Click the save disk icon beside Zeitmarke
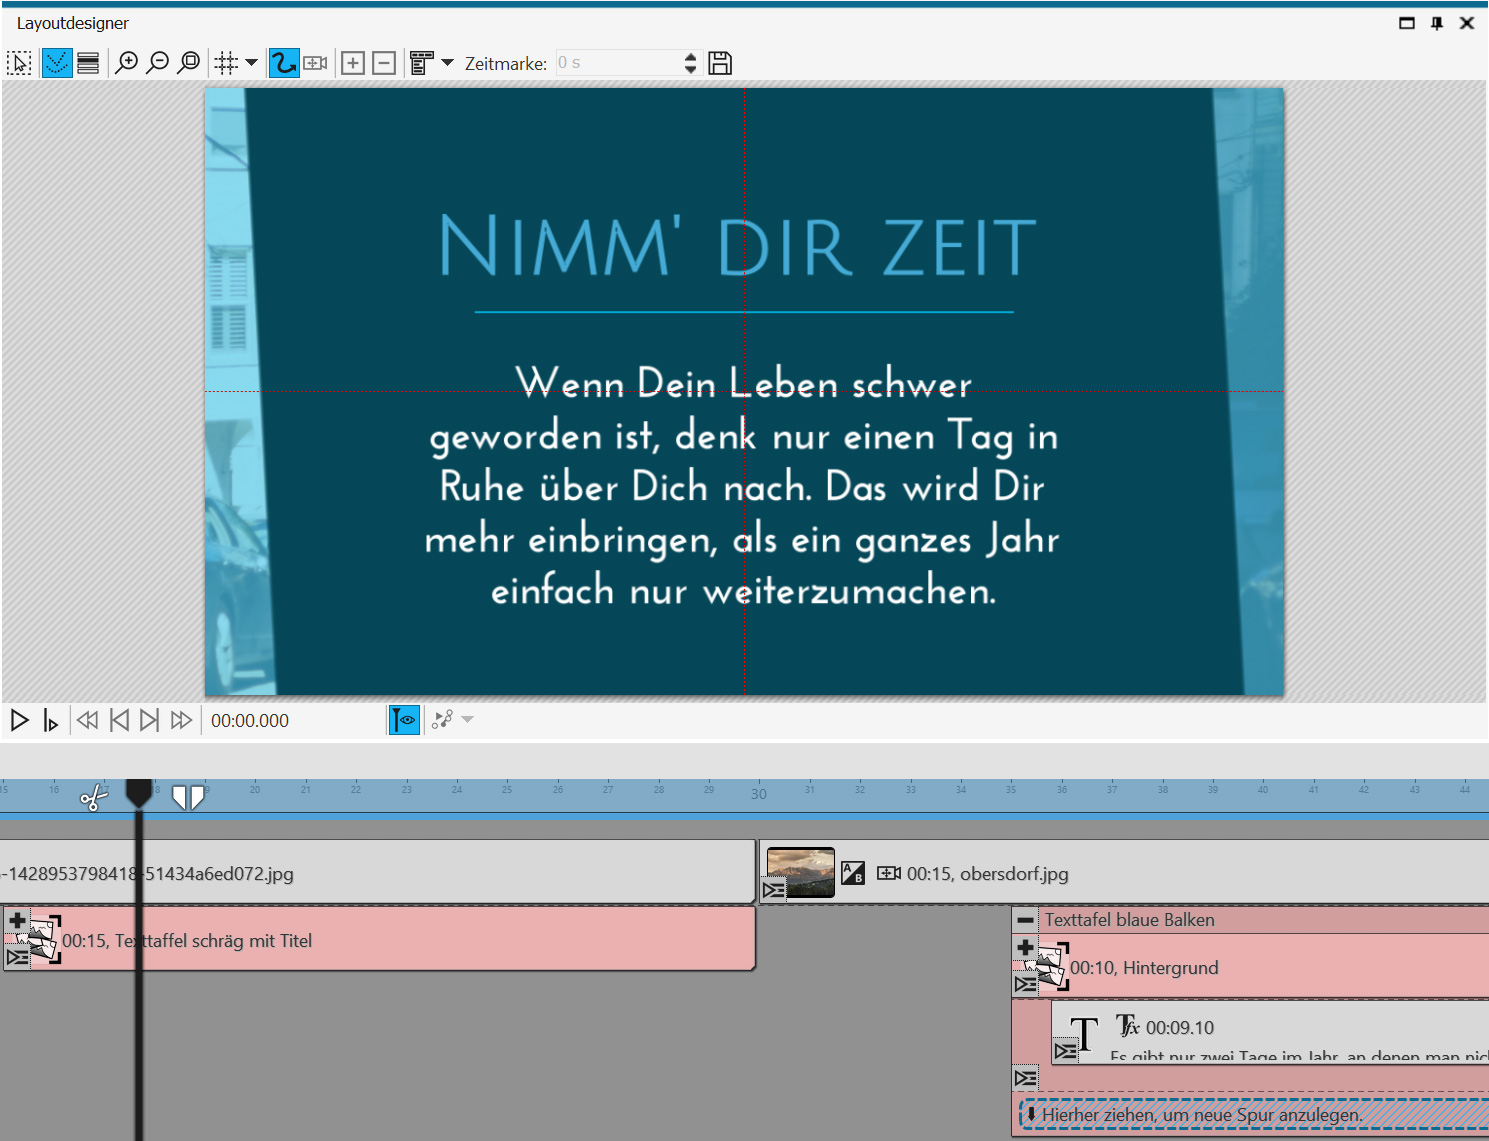Image resolution: width=1489 pixels, height=1141 pixels. click(x=720, y=63)
